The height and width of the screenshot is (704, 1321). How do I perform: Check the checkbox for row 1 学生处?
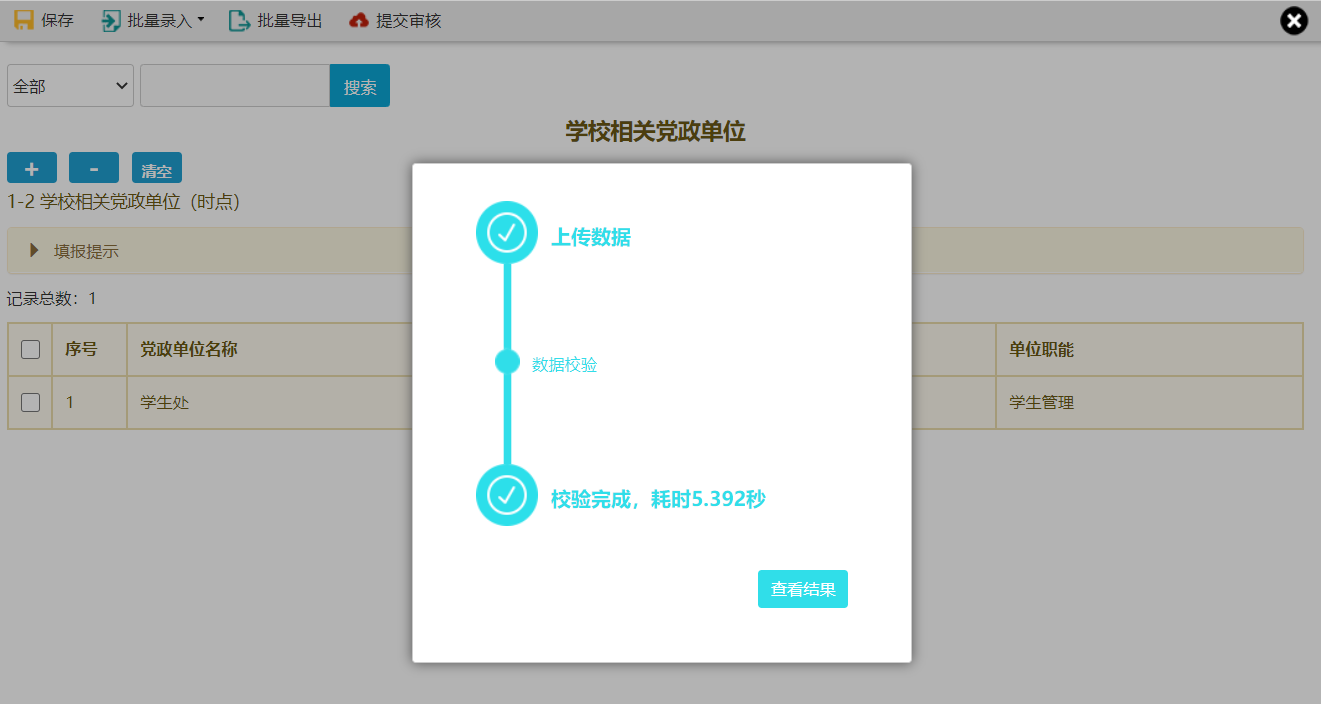tap(31, 402)
